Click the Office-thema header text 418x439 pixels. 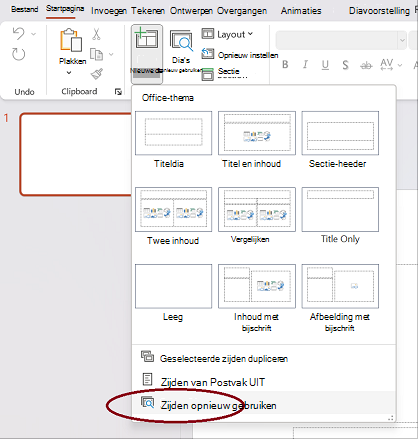click(168, 98)
